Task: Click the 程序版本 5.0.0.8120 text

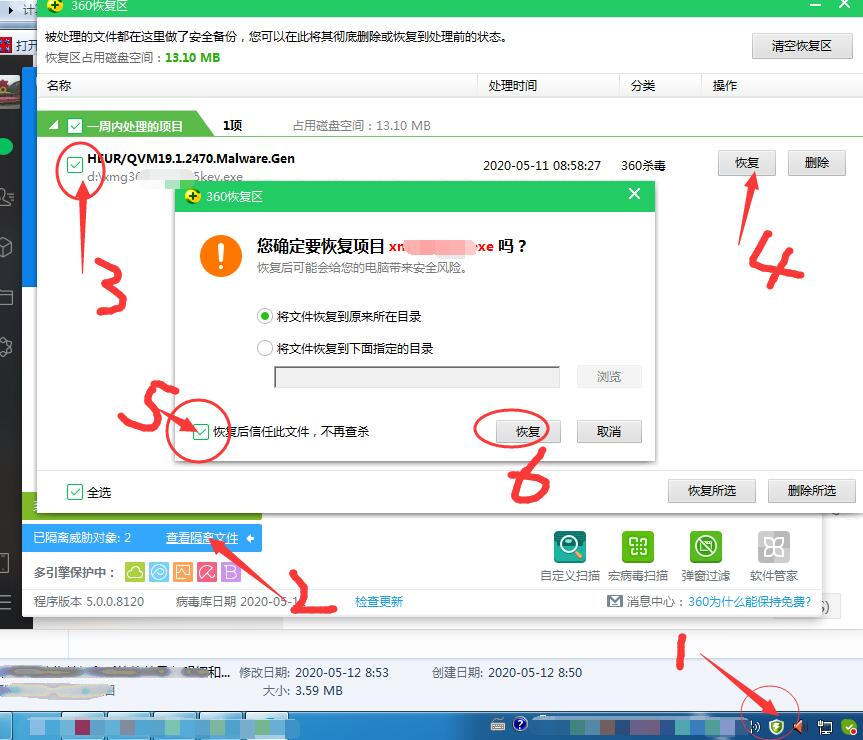Action: 89,602
